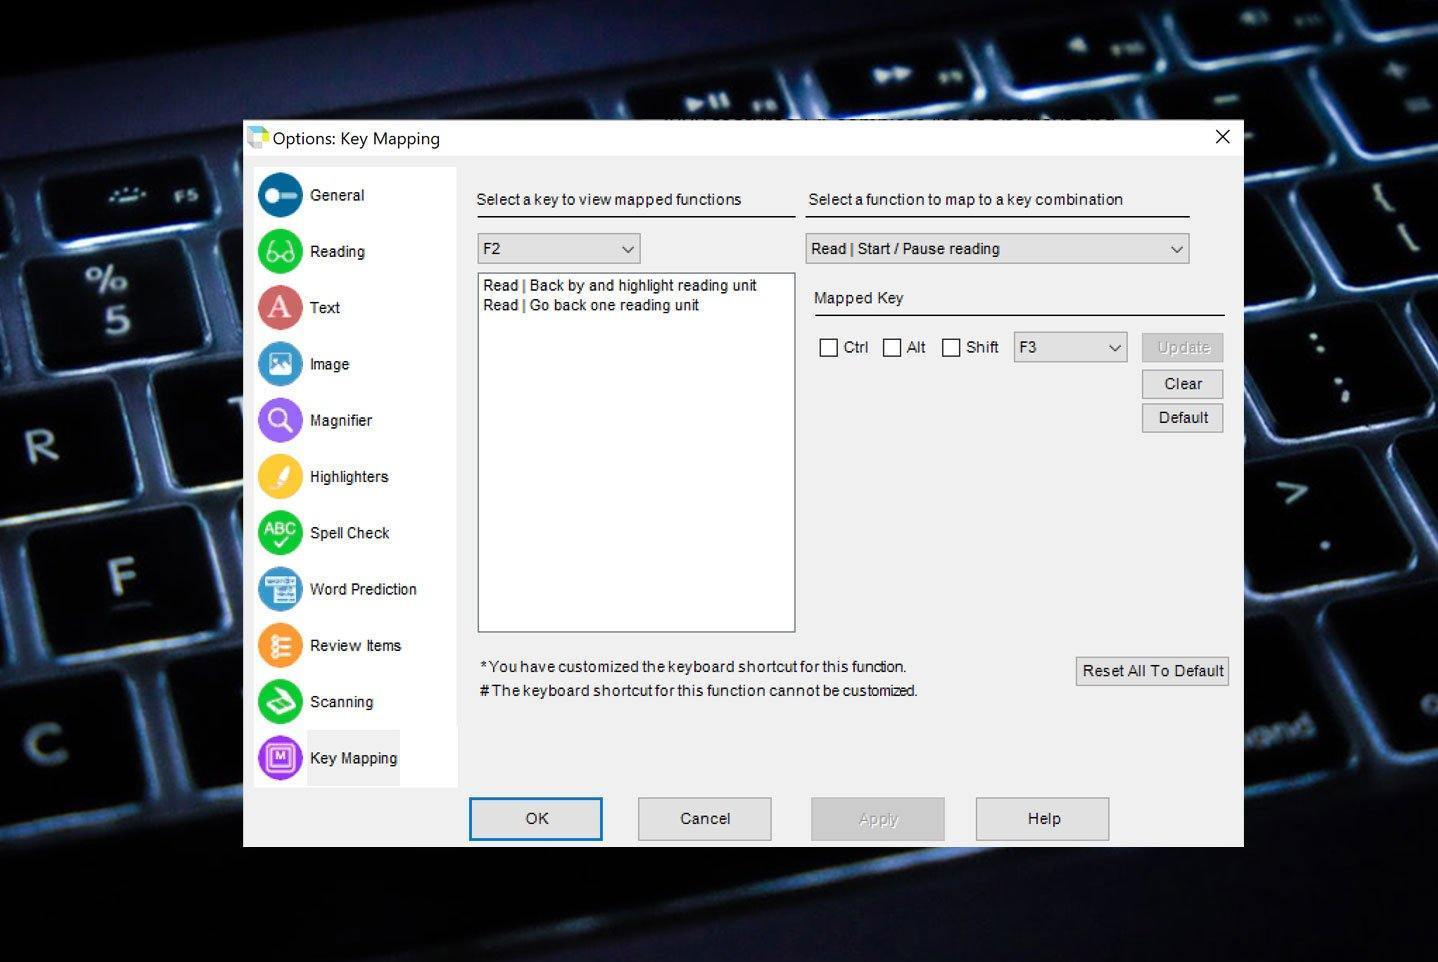Click the red Text icon
The height and width of the screenshot is (962, 1438).
(280, 307)
